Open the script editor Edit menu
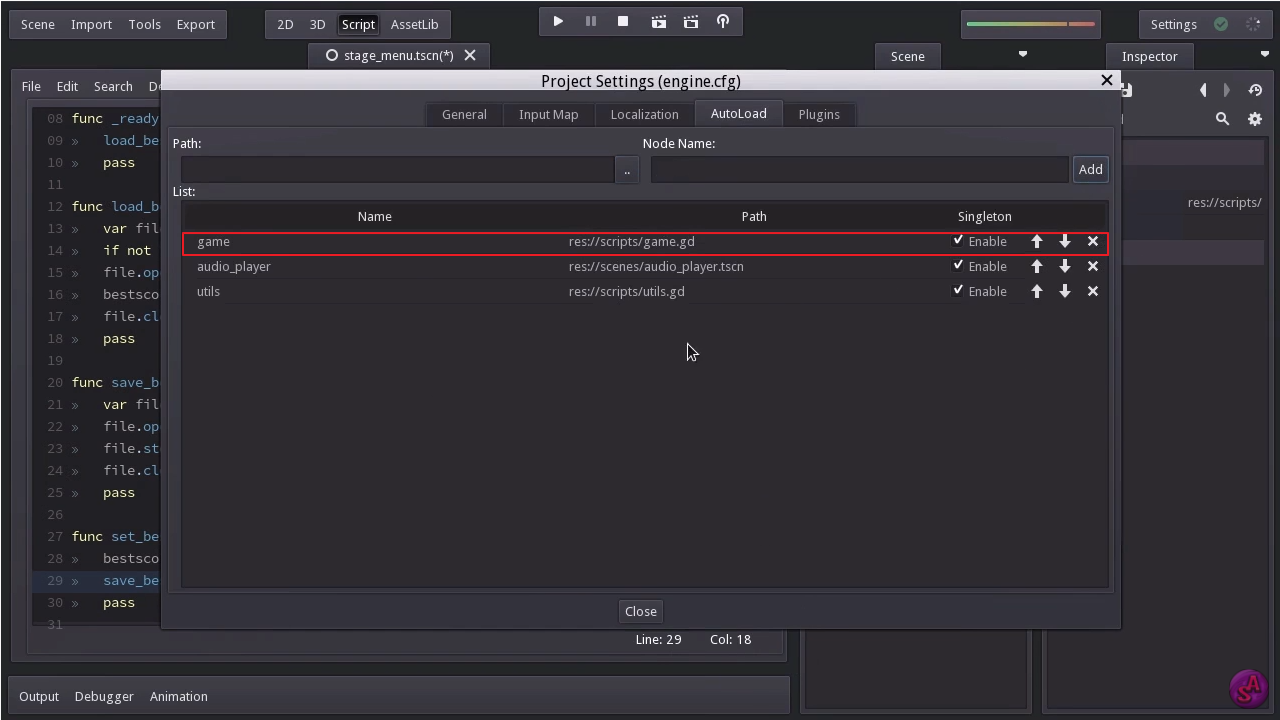Image resolution: width=1280 pixels, height=720 pixels. [67, 86]
